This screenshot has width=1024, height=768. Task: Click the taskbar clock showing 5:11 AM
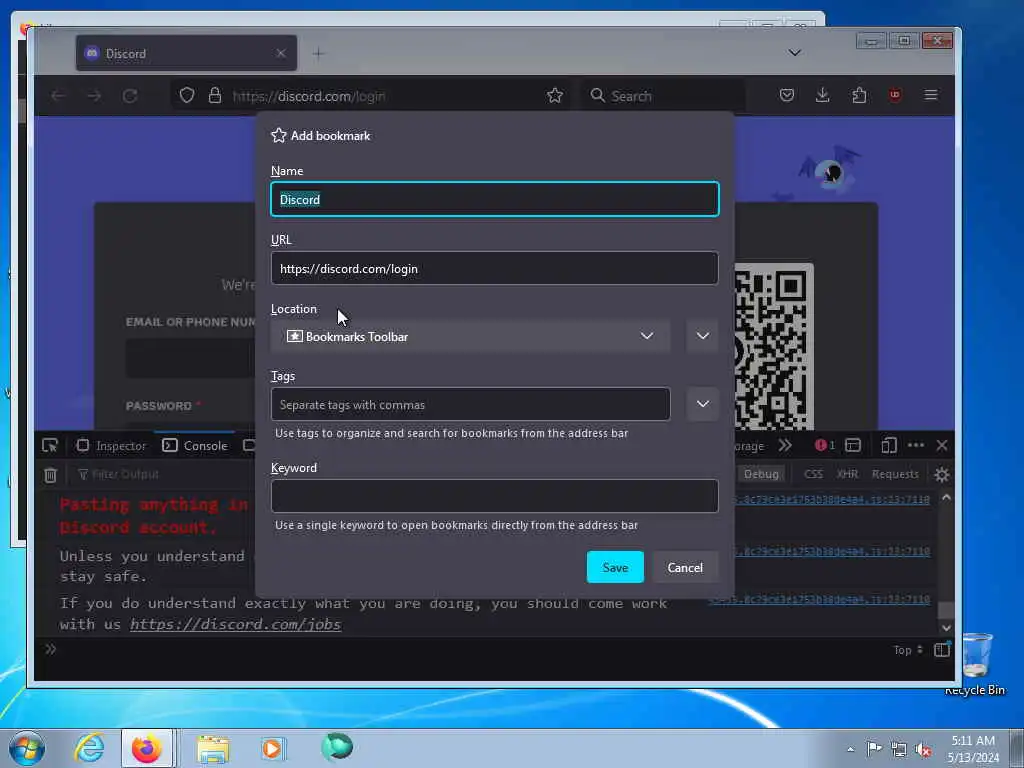(x=973, y=749)
